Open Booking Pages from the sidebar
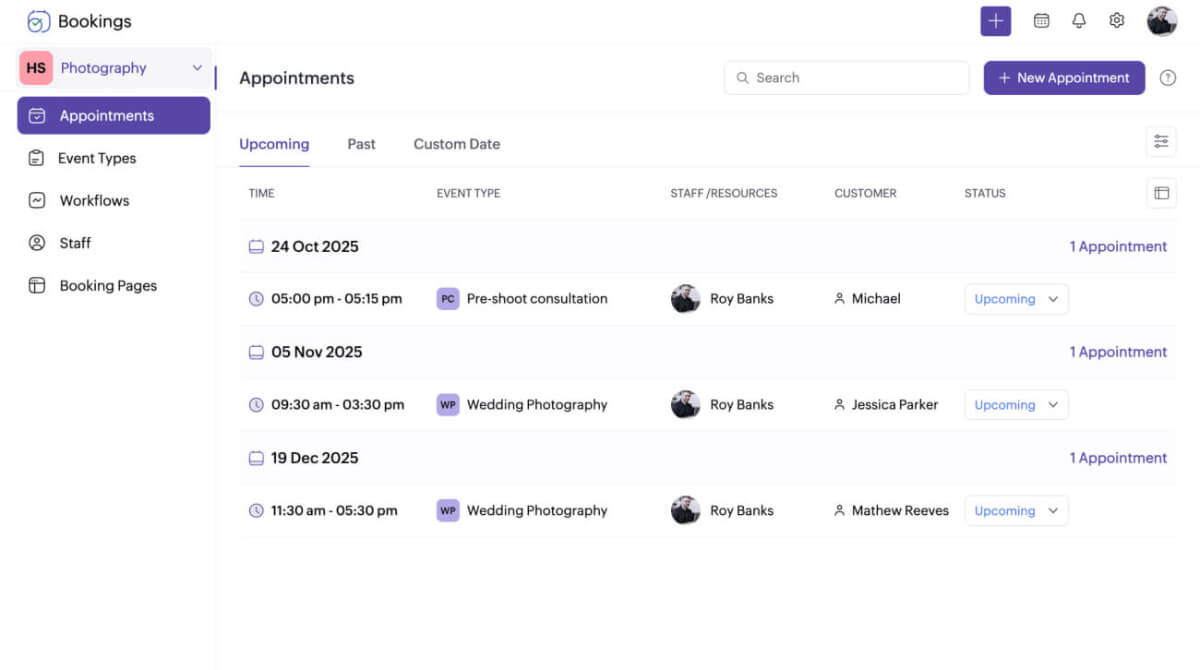The image size is (1200, 670). pos(107,285)
